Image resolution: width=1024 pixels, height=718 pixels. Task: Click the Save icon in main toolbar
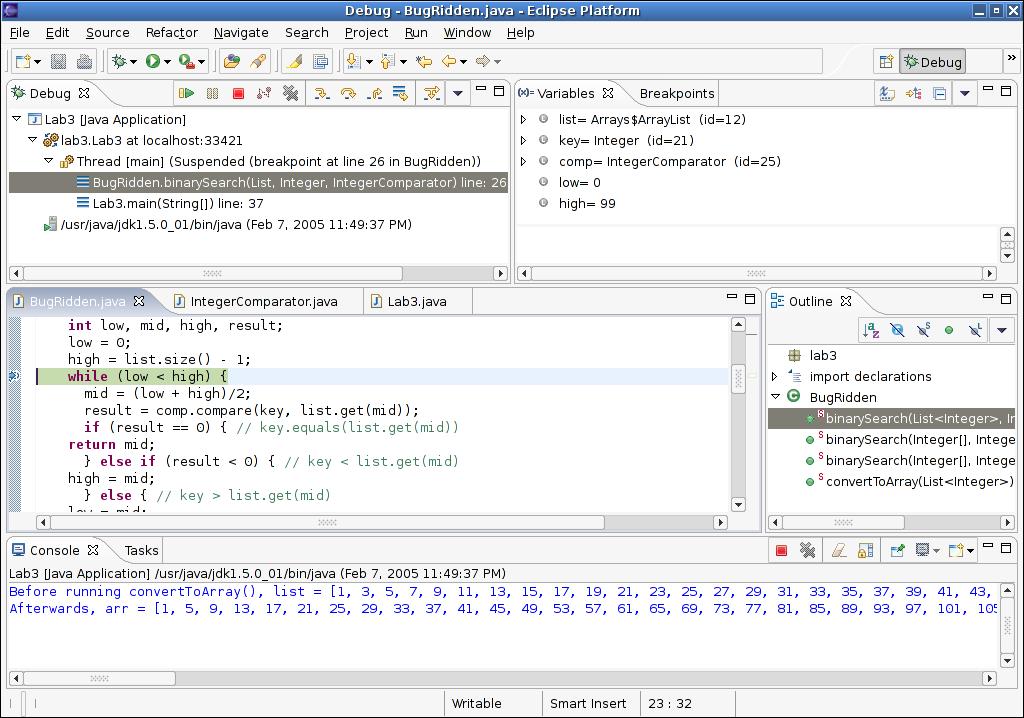click(58, 61)
